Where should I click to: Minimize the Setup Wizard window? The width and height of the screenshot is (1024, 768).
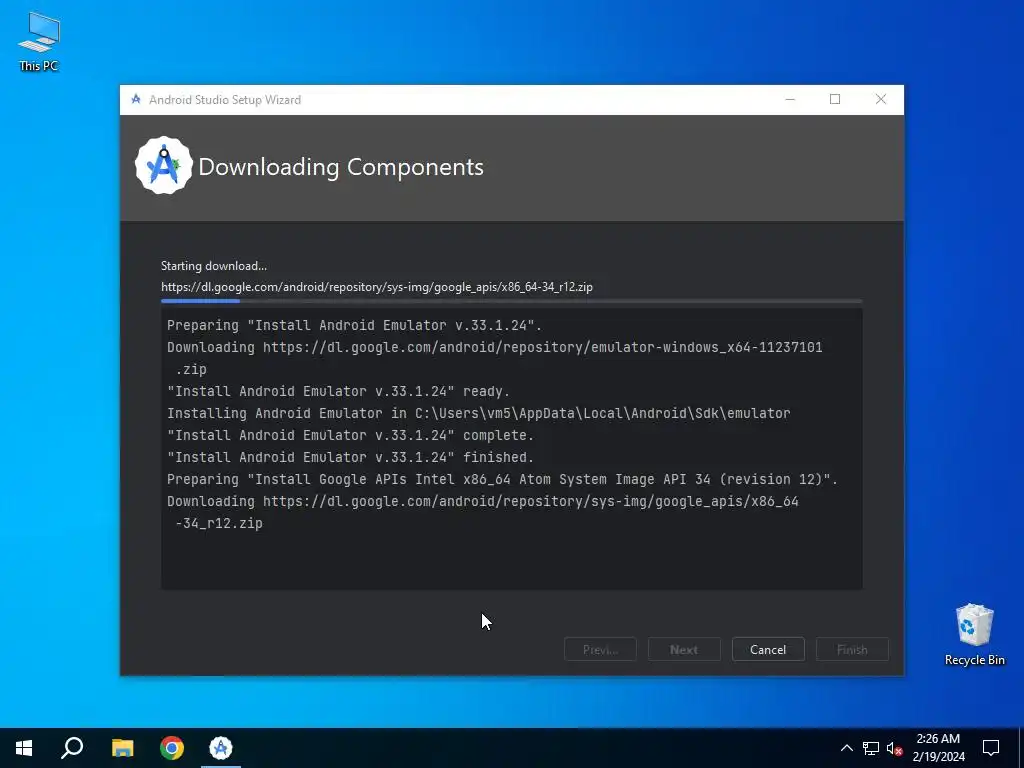point(790,99)
